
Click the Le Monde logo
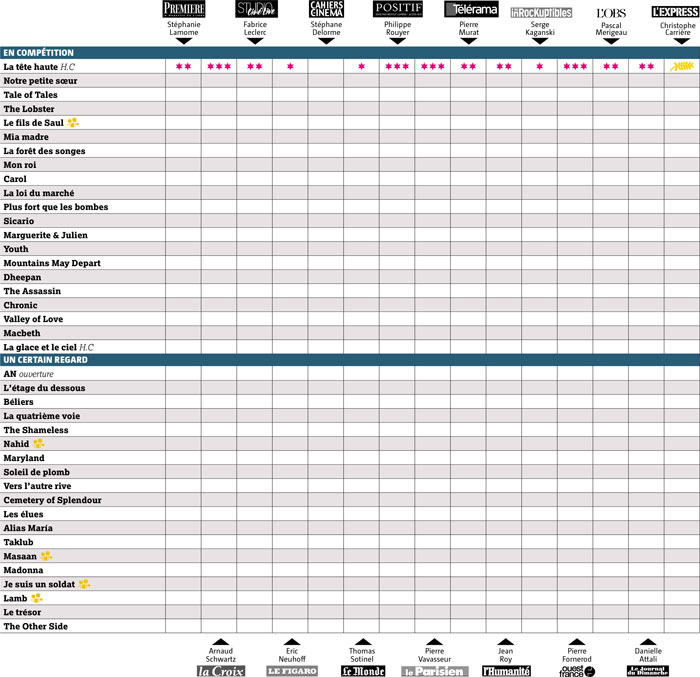[x=363, y=671]
